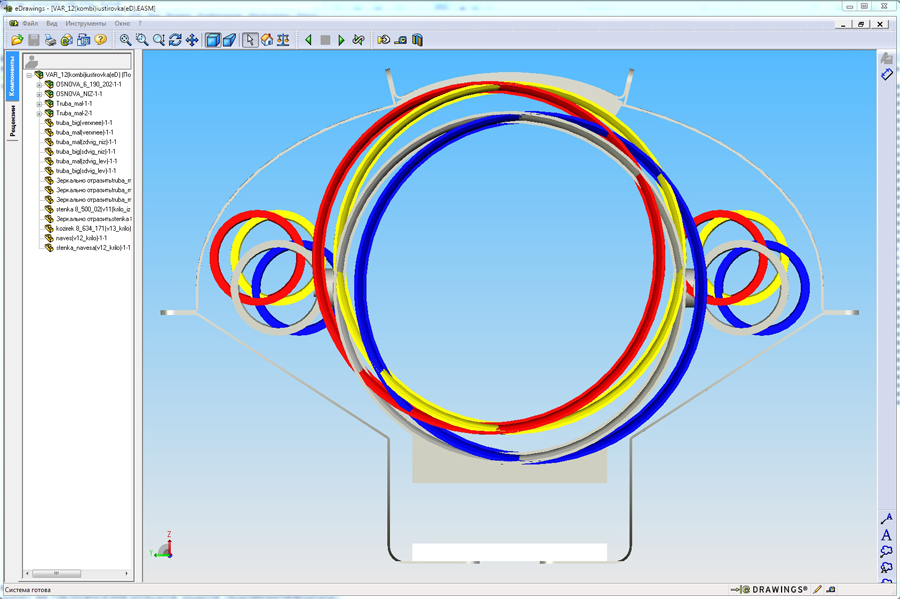Click the component tree scrollbar left arrow
This screenshot has height=599, width=900.
click(x=28, y=573)
